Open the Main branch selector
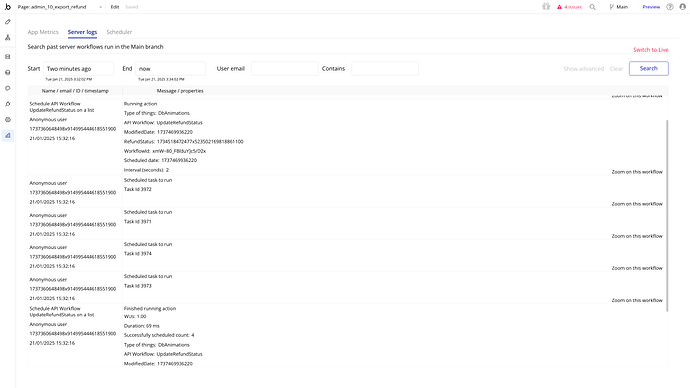 [619, 7]
